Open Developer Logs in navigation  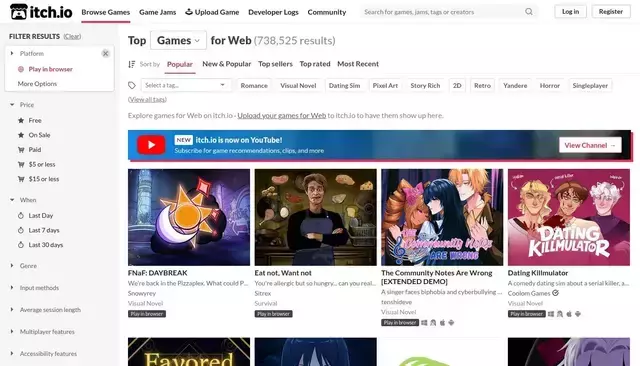point(273,12)
